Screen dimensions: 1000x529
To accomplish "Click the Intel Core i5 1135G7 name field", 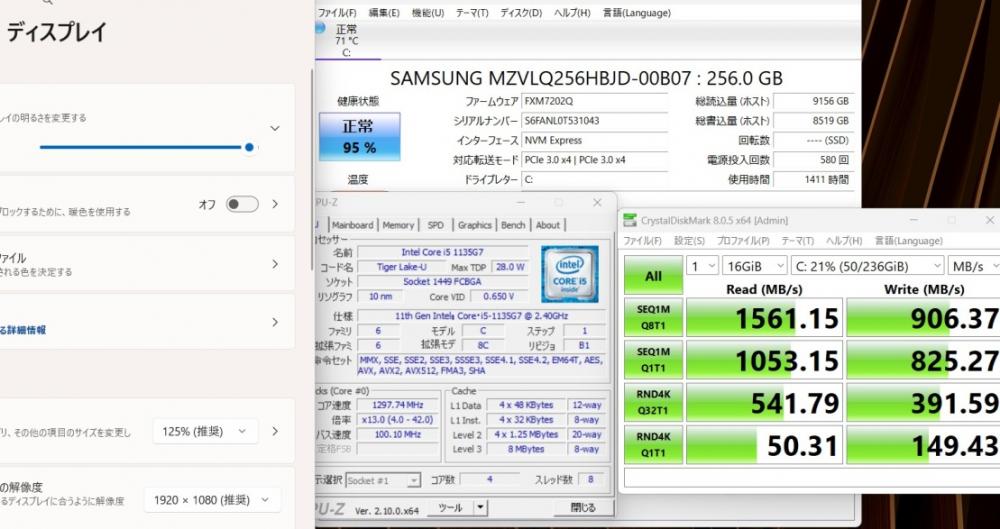I will [442, 251].
